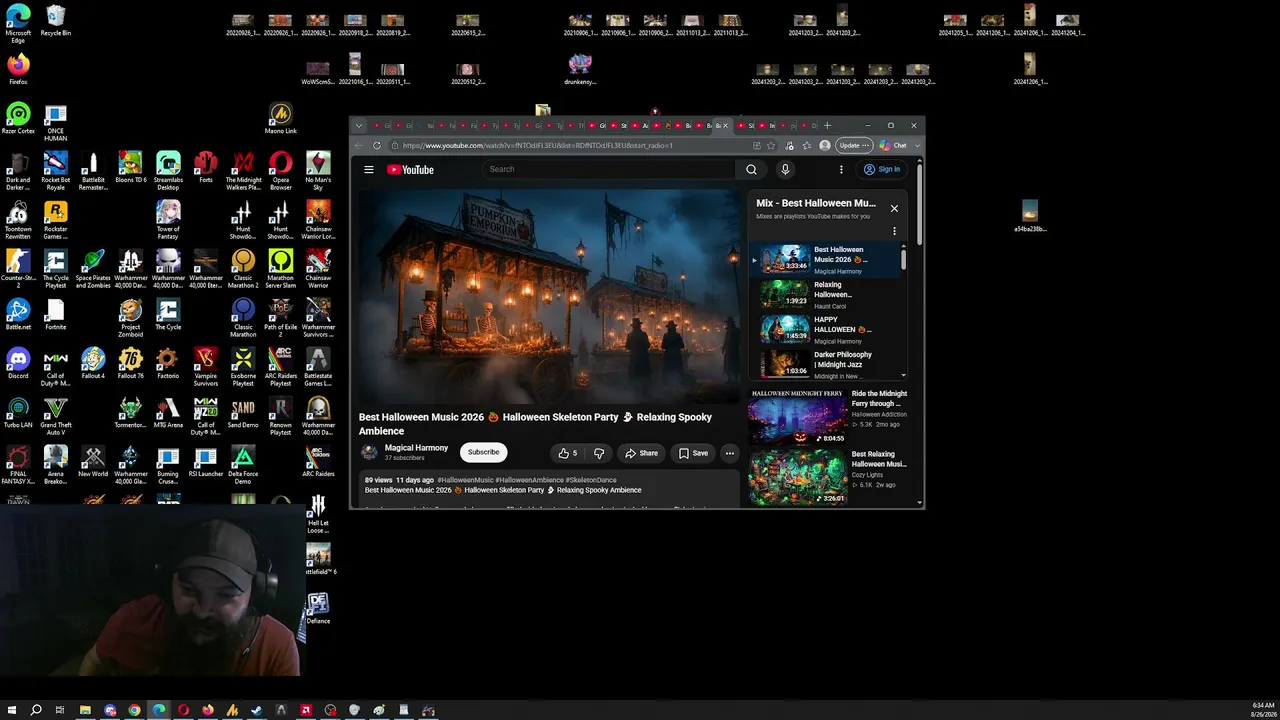
Task: Save the video to a playlist
Action: click(693, 453)
